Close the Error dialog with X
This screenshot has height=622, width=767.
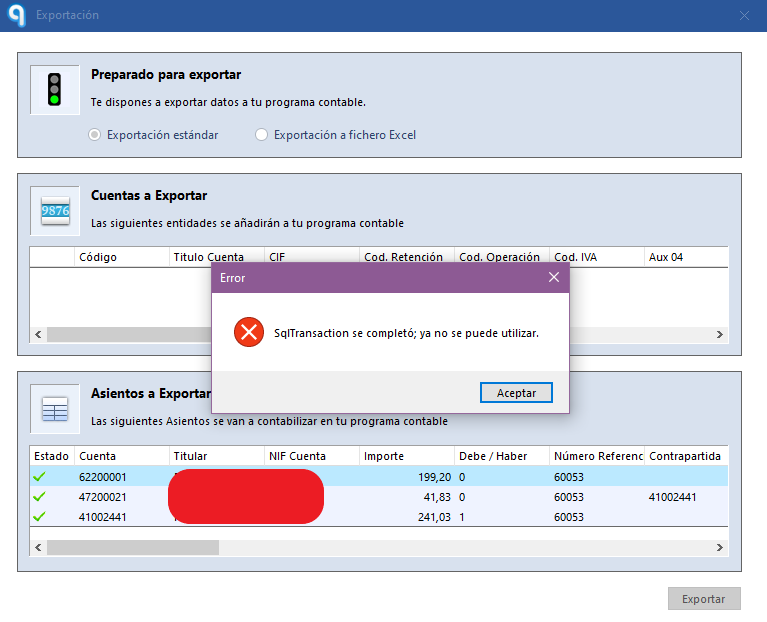point(554,277)
